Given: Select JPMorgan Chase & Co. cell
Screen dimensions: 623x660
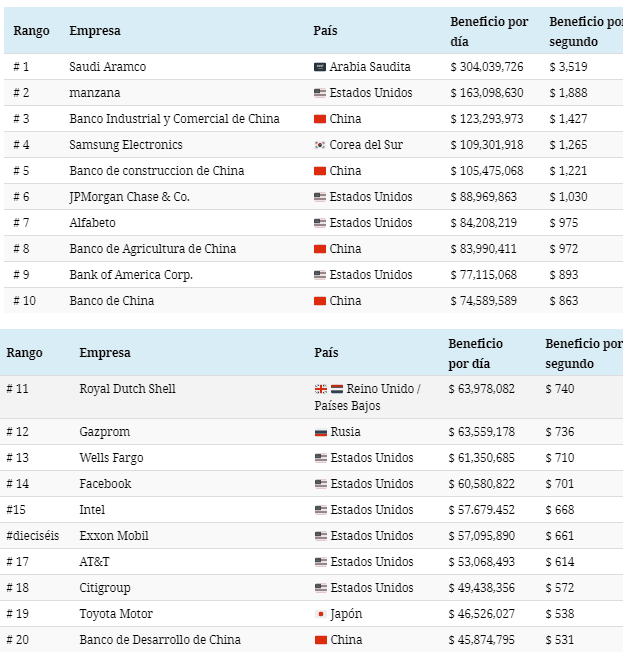Looking at the screenshot, I should tap(129, 197).
